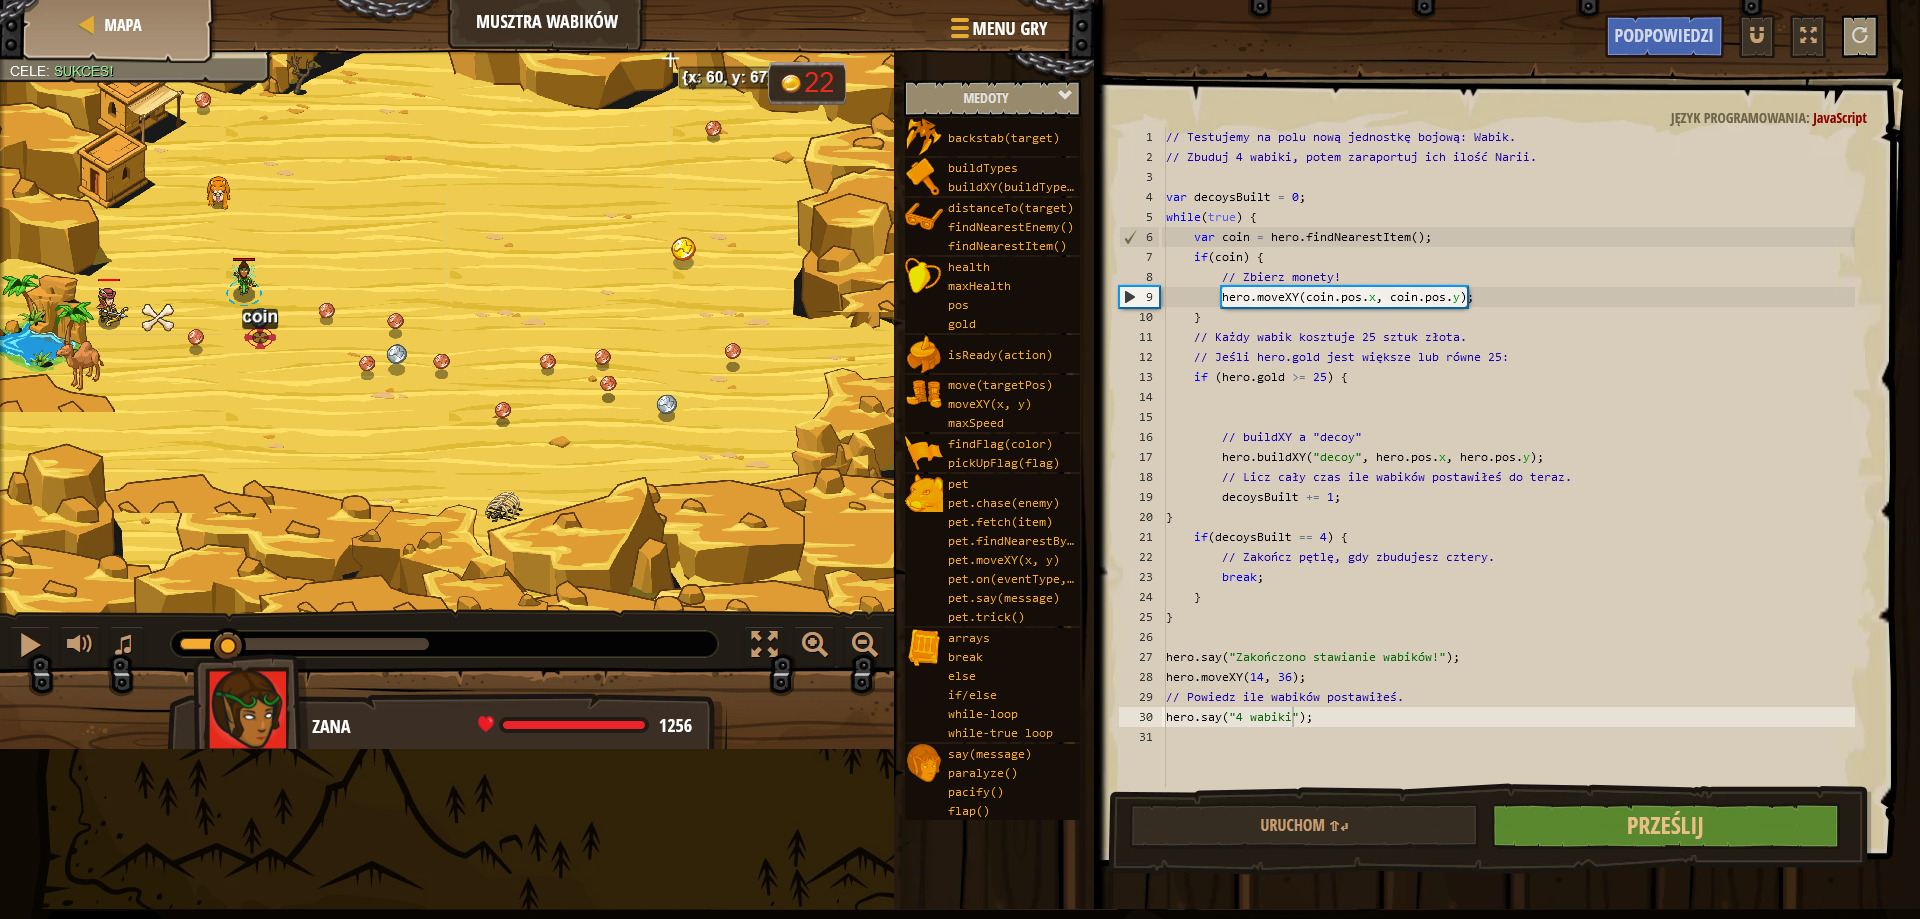Open Podpowiedzi hints
This screenshot has height=919, width=1920.
click(1663, 36)
